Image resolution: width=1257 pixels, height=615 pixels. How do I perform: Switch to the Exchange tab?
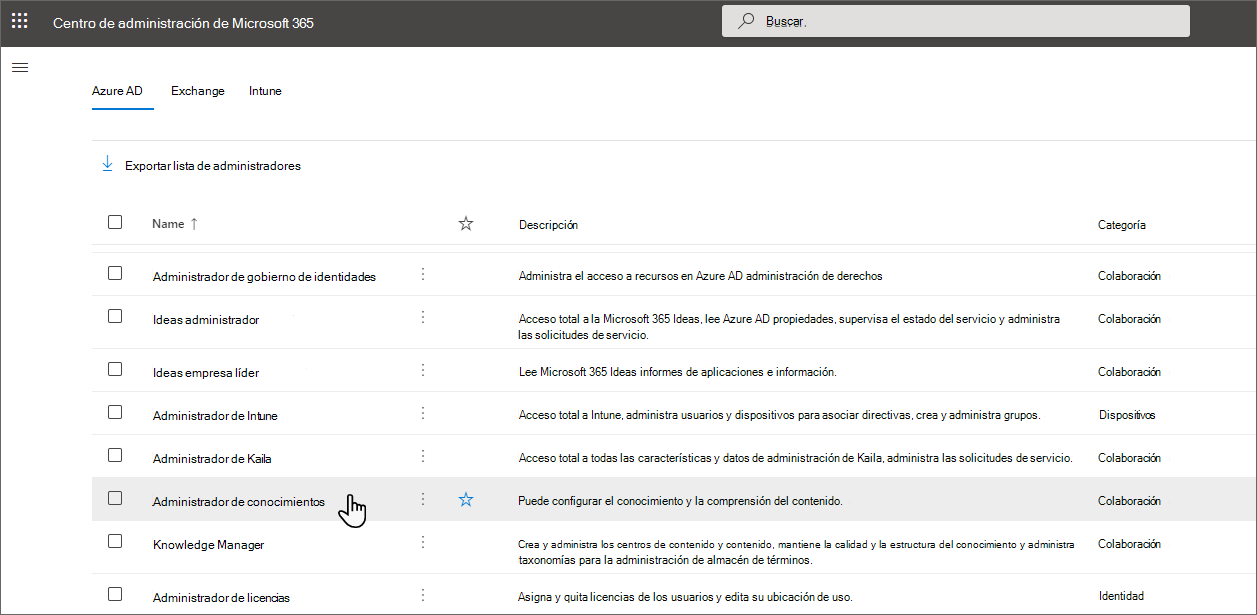(197, 90)
